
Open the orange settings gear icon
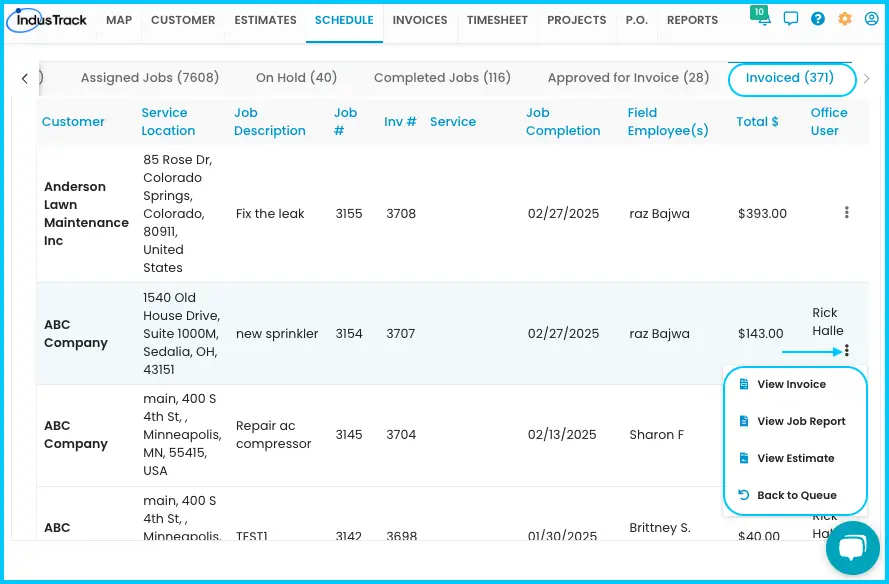(x=845, y=19)
